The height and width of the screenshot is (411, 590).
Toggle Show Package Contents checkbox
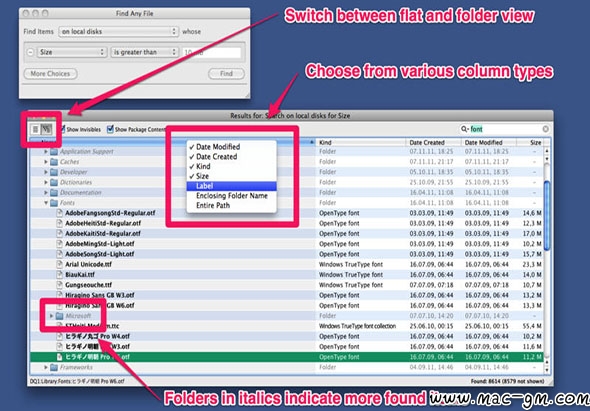click(110, 129)
